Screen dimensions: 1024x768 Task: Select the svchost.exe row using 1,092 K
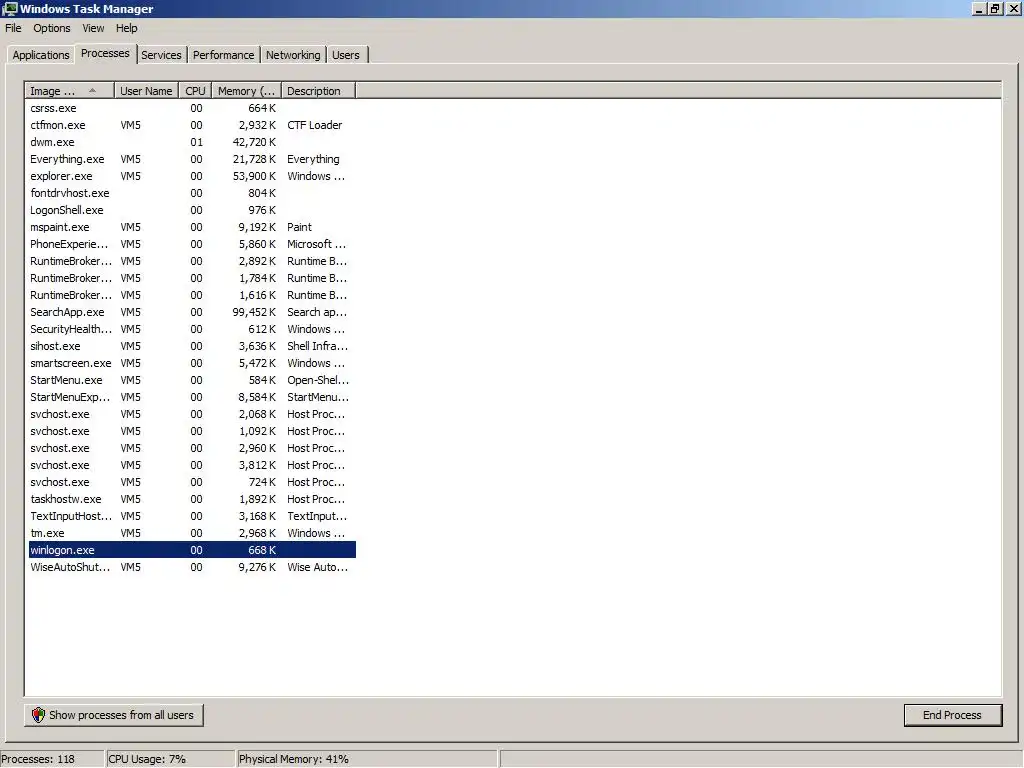(x=192, y=431)
